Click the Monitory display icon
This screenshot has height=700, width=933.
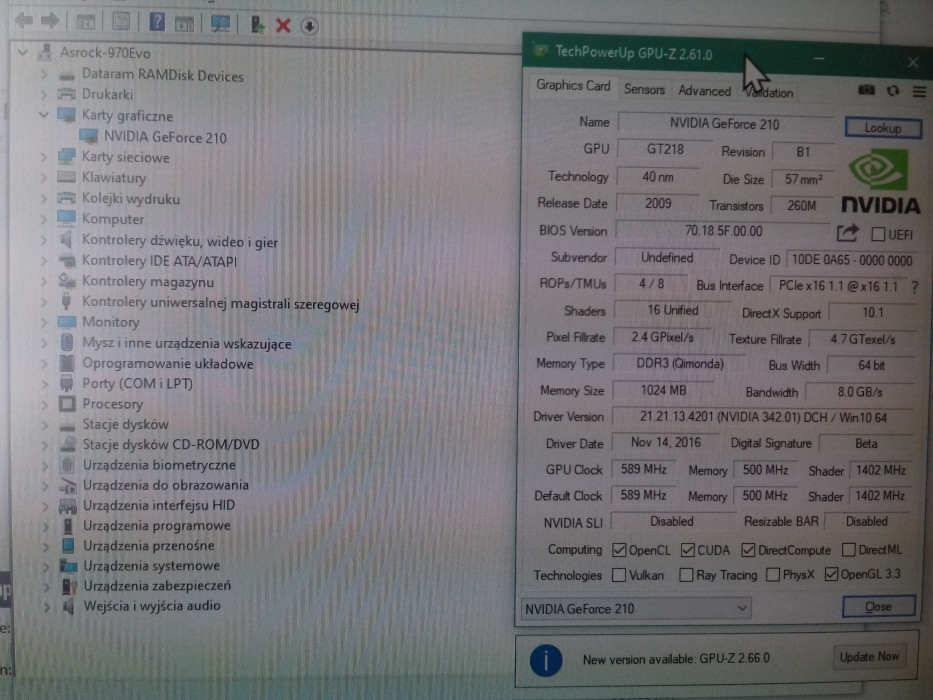67,321
